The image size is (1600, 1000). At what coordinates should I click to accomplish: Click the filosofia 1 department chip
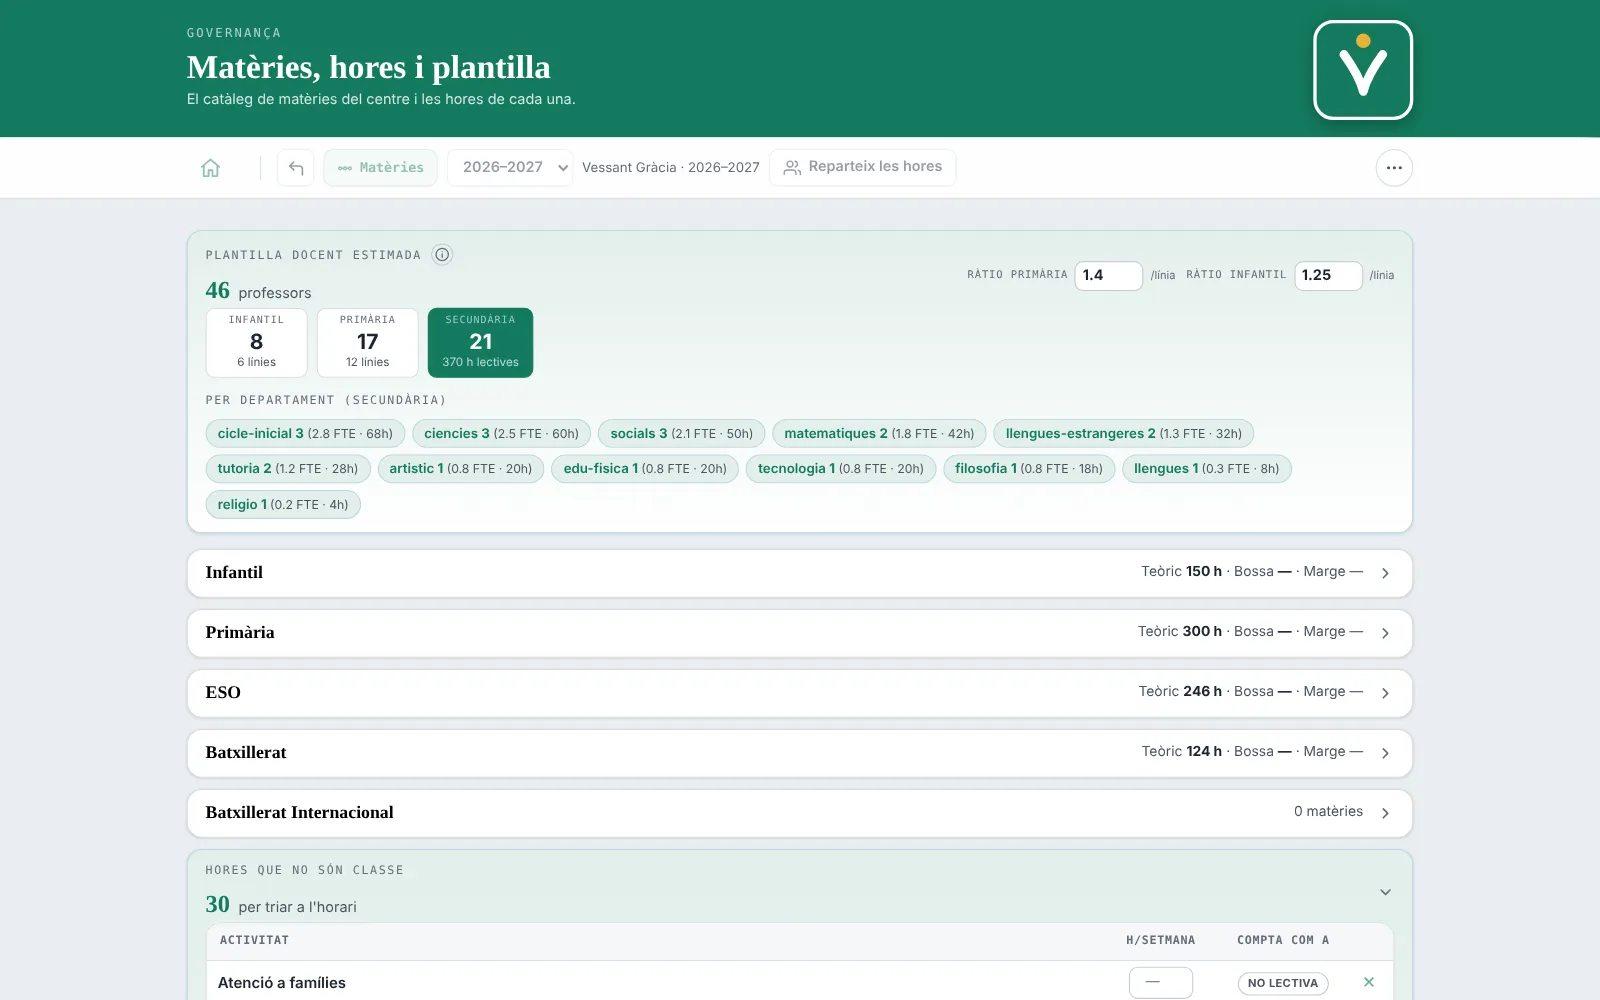(x=1029, y=468)
